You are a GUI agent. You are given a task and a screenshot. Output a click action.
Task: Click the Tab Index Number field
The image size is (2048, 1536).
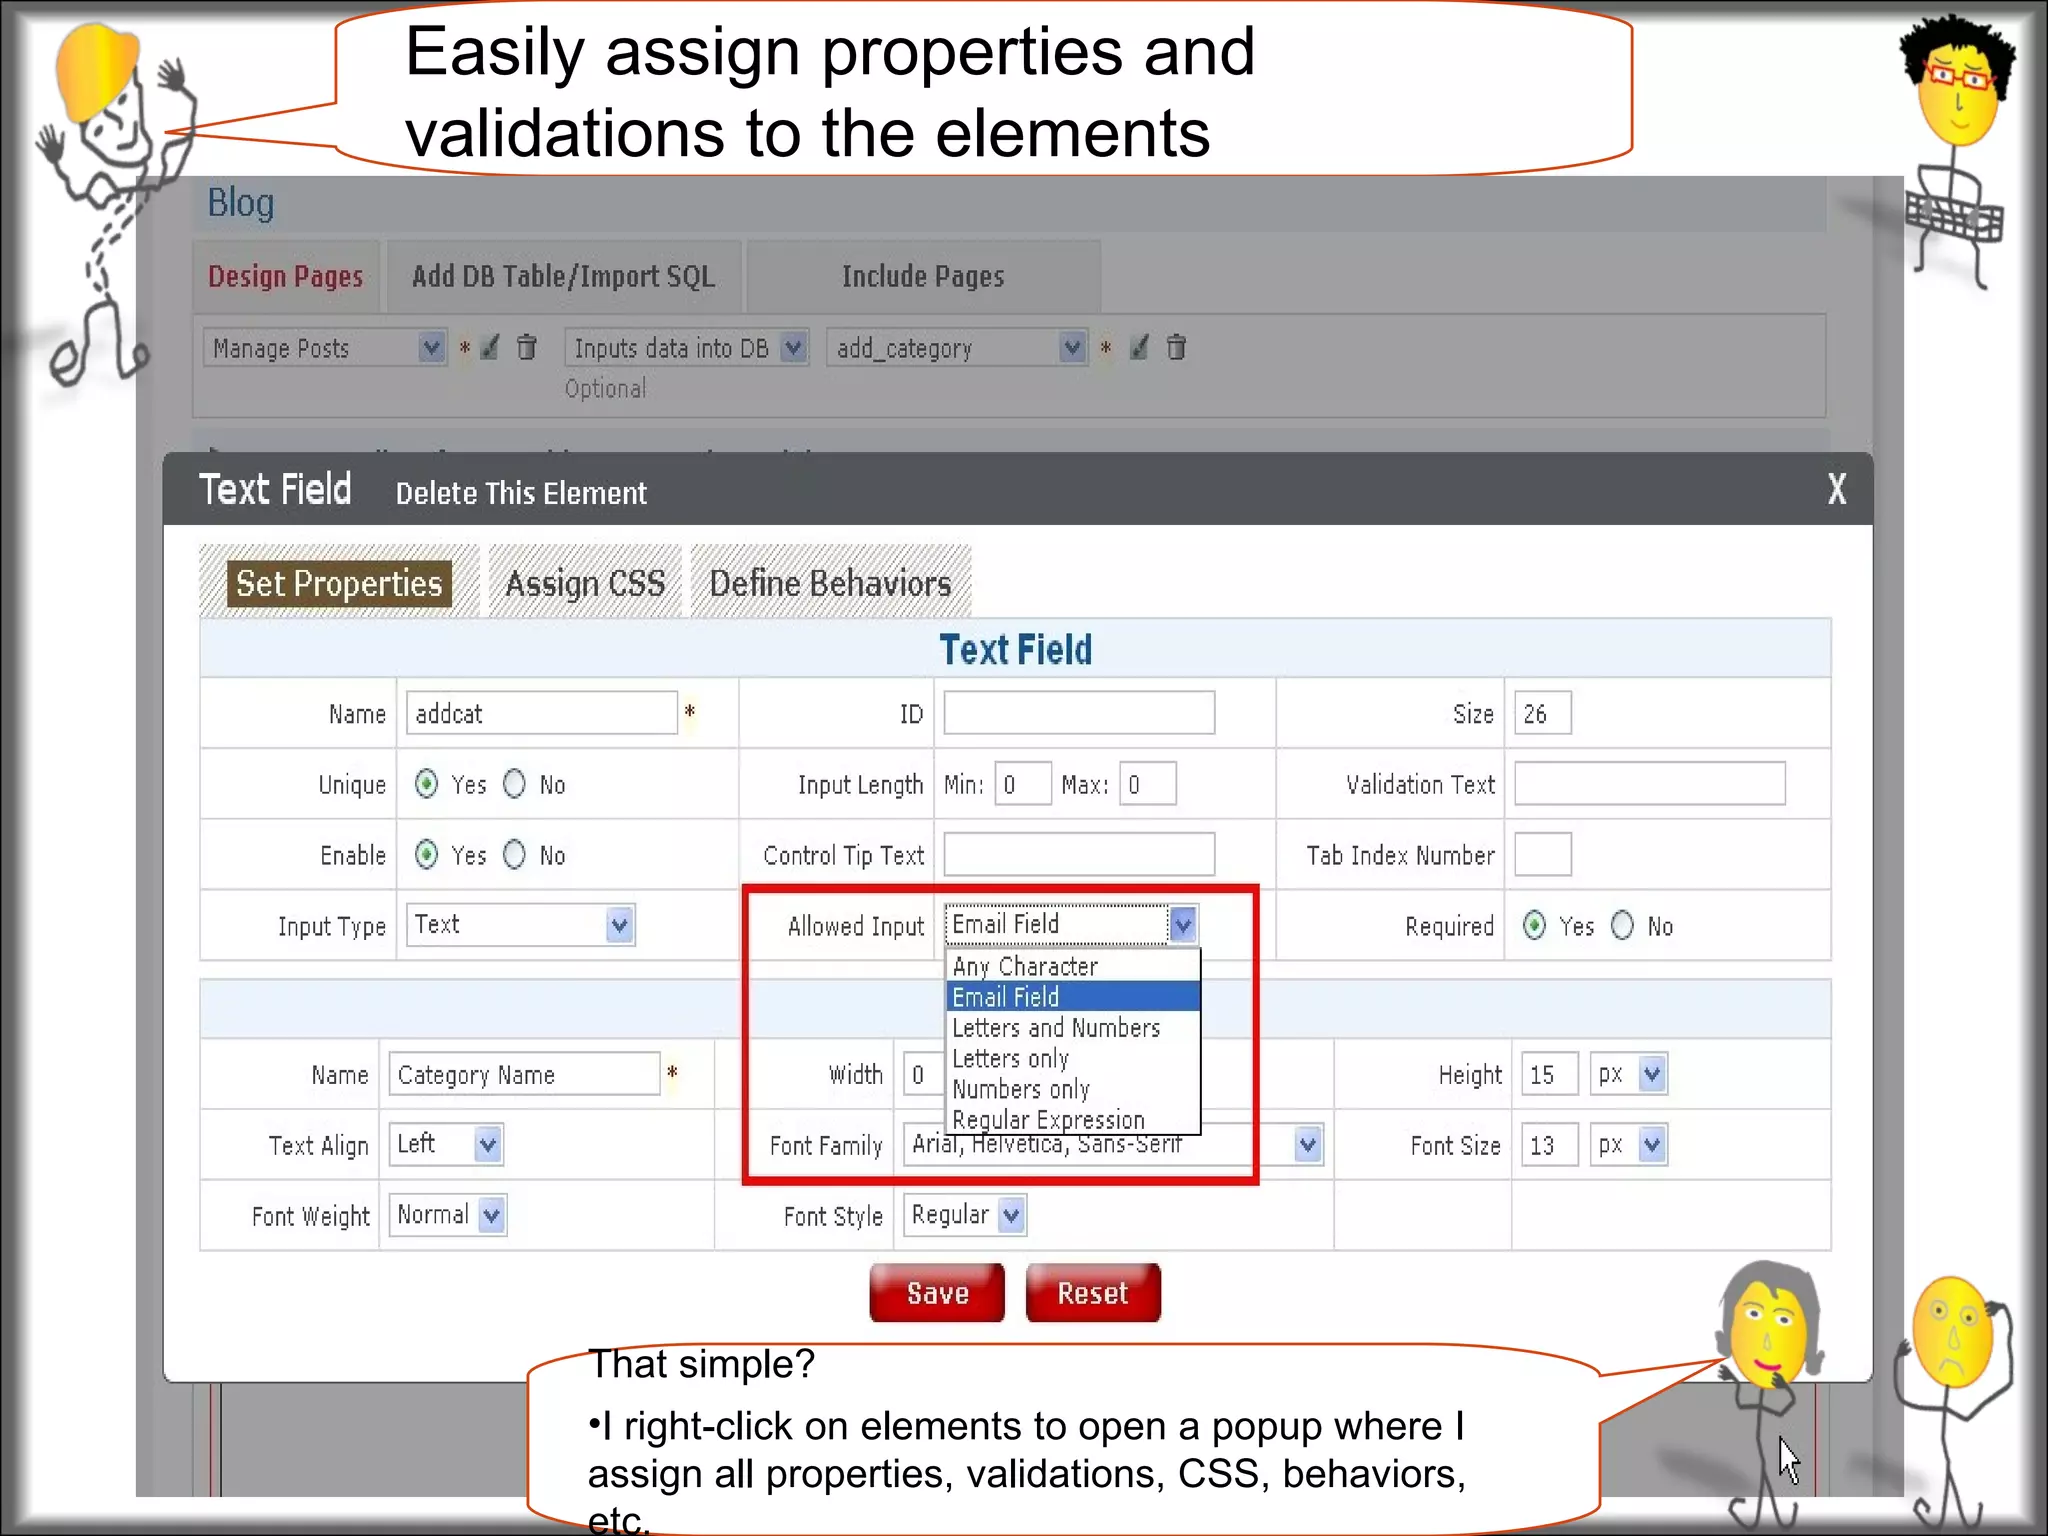click(1543, 854)
